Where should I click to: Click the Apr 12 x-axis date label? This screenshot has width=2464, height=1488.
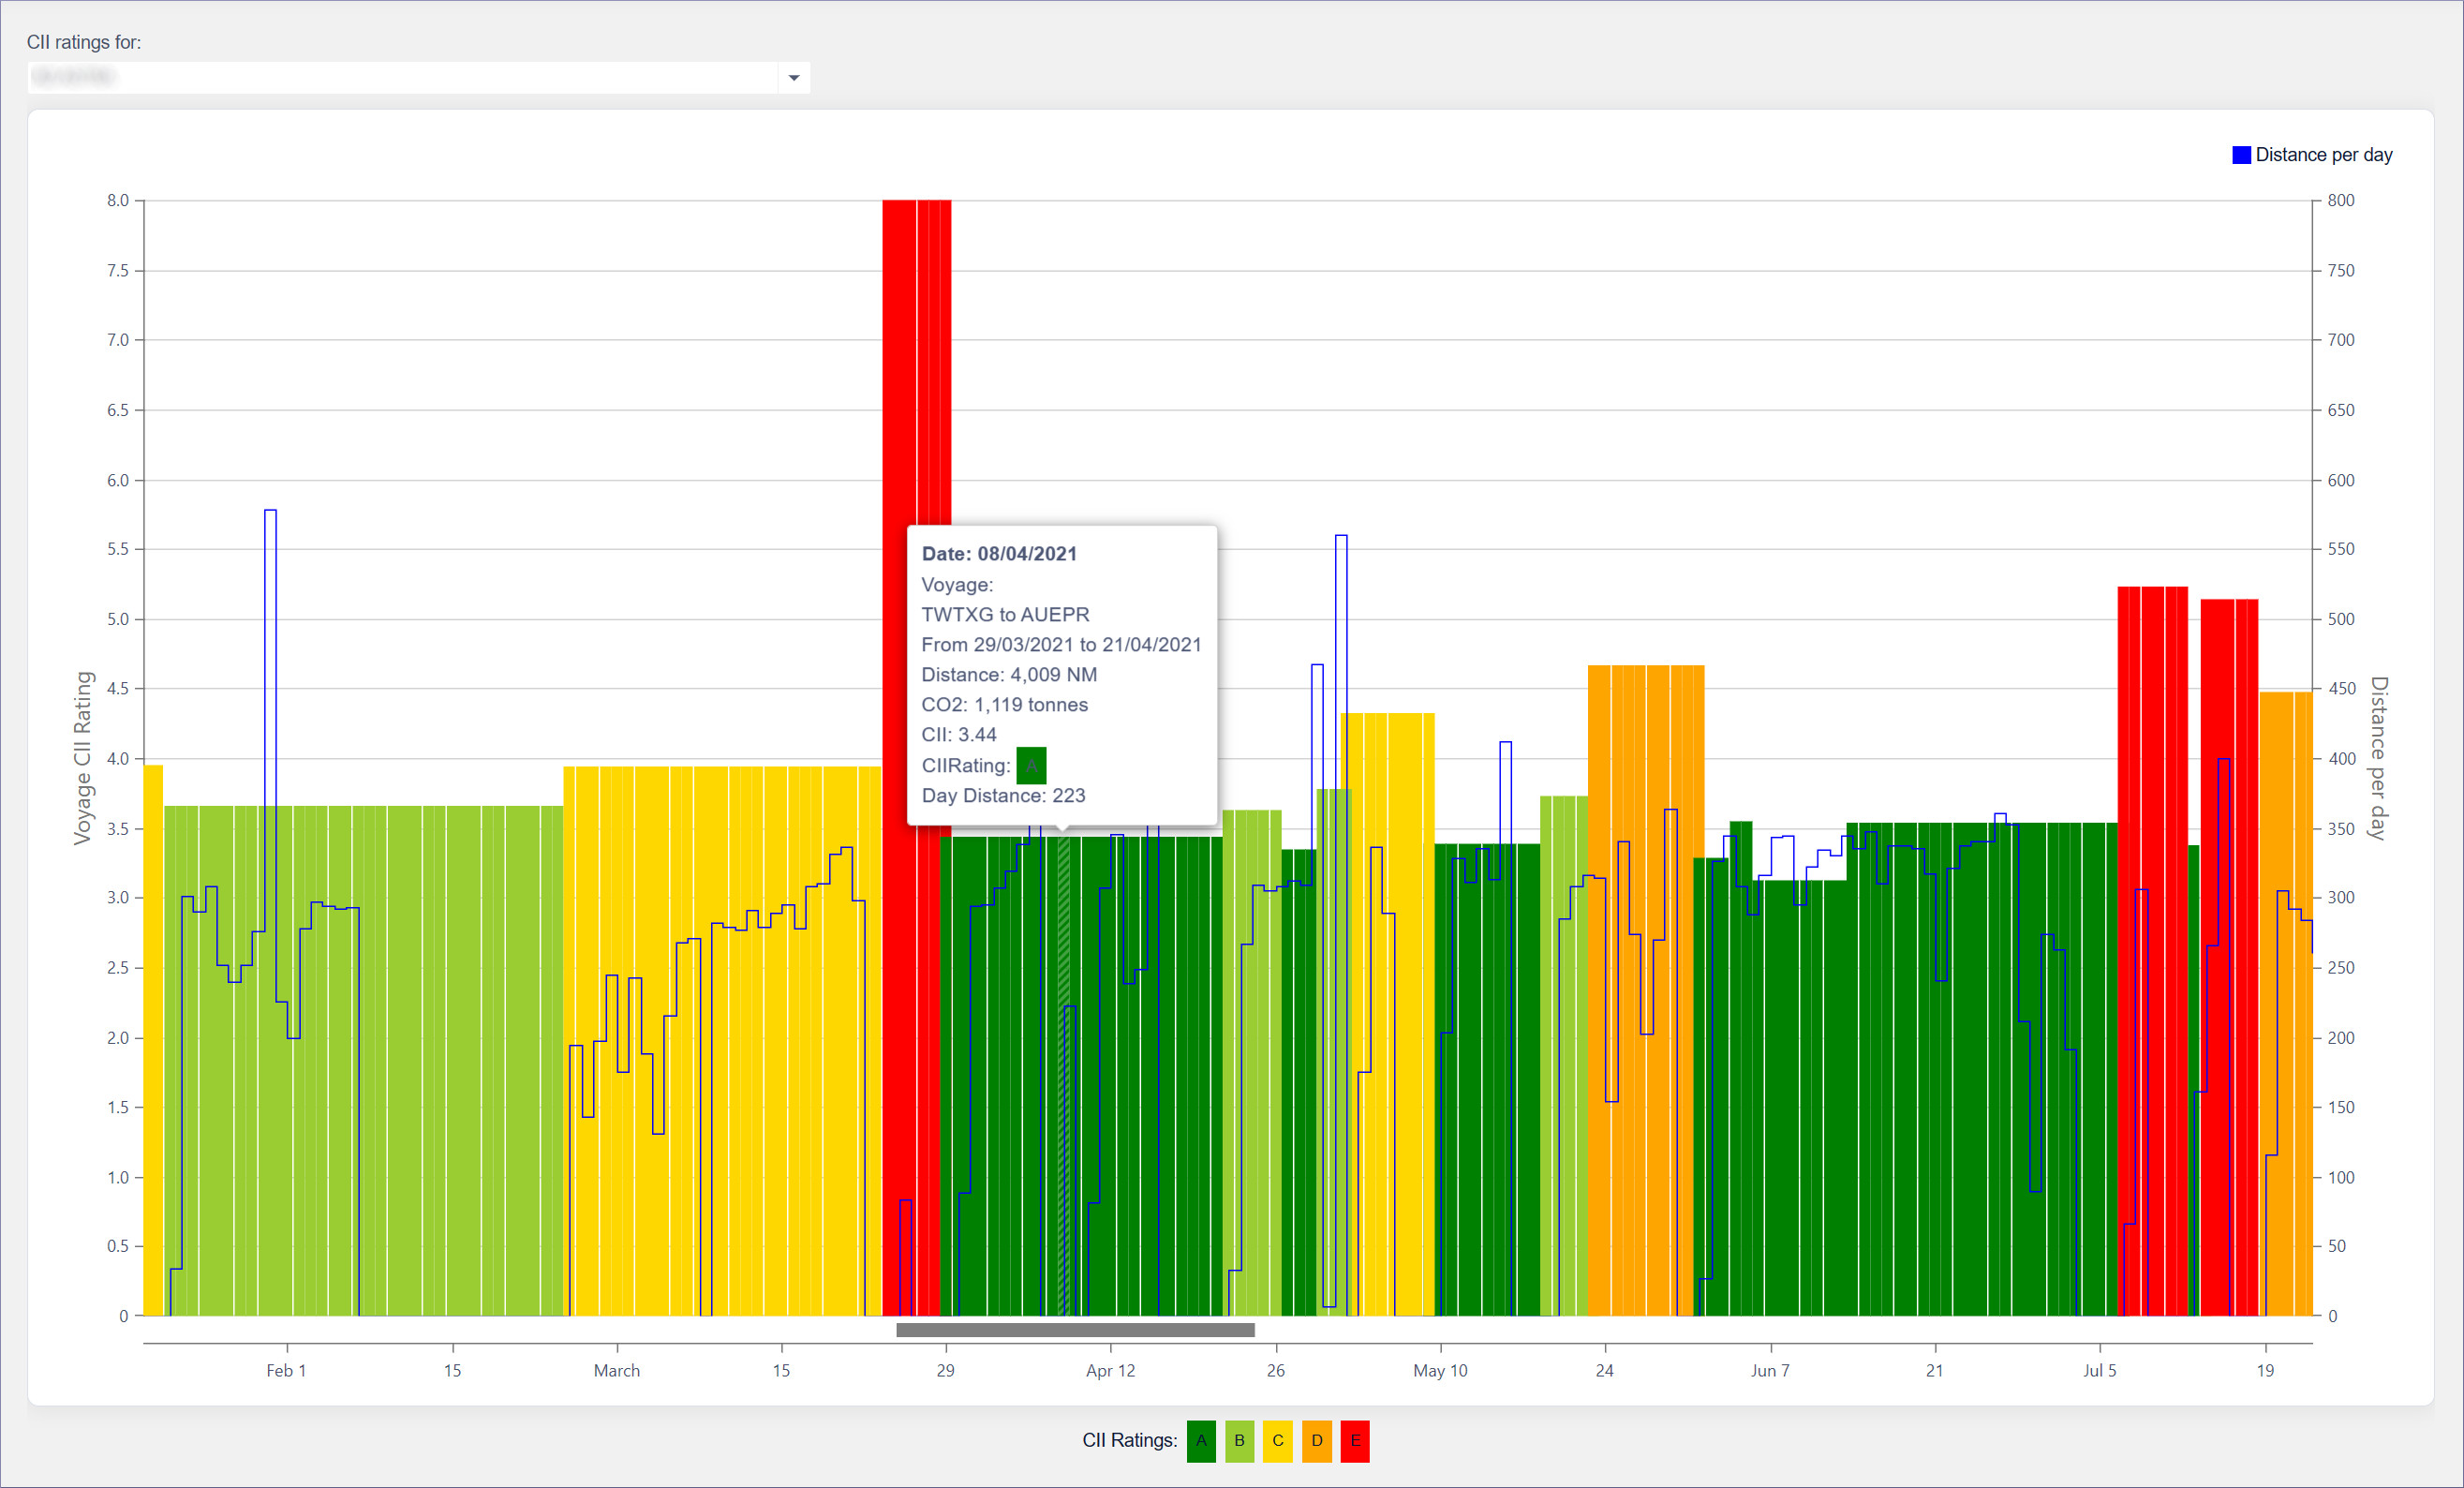tap(1110, 1371)
